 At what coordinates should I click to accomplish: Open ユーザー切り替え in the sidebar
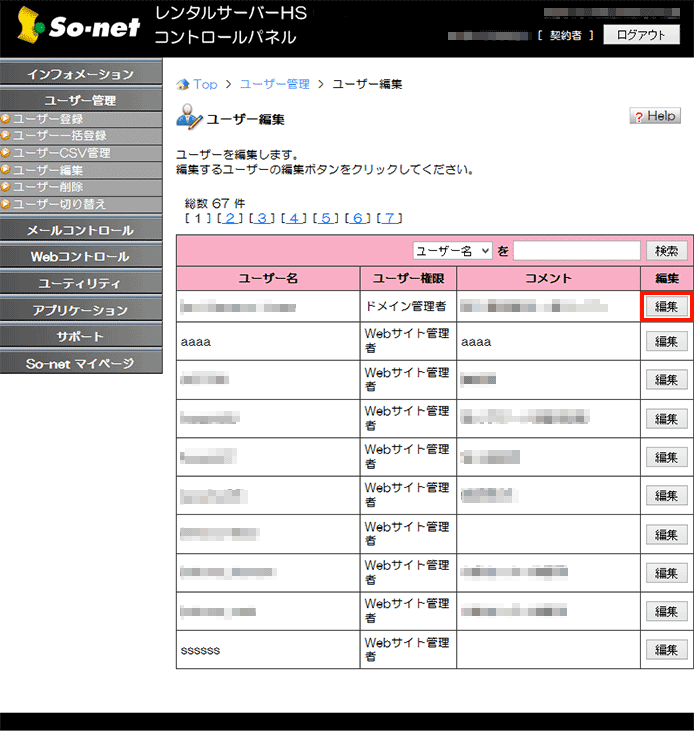[59, 204]
